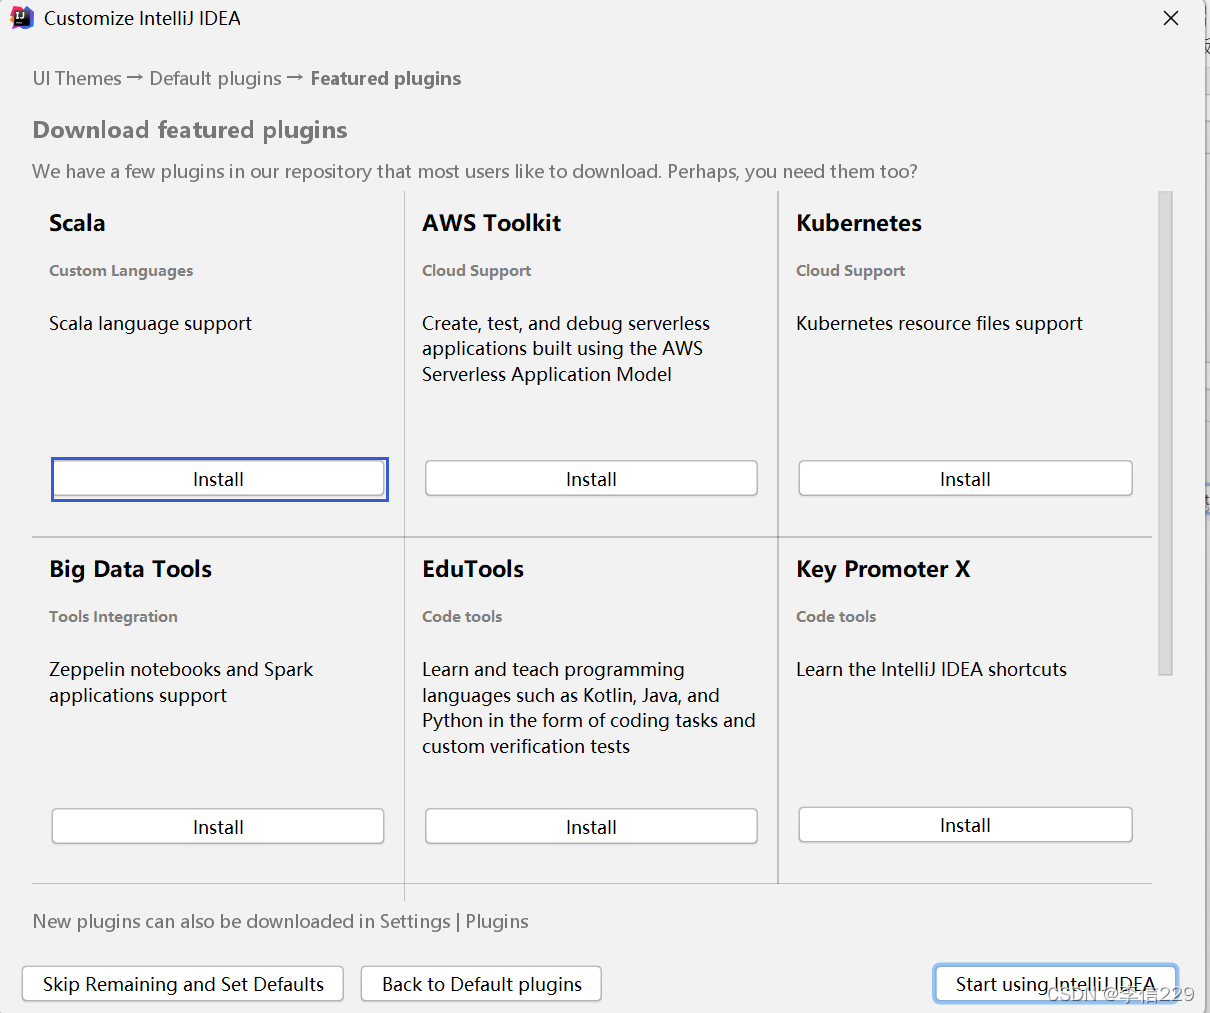Screen dimensions: 1210x1013
Task: Click the EduTools plugin description text
Action: pyautogui.click(x=588, y=708)
